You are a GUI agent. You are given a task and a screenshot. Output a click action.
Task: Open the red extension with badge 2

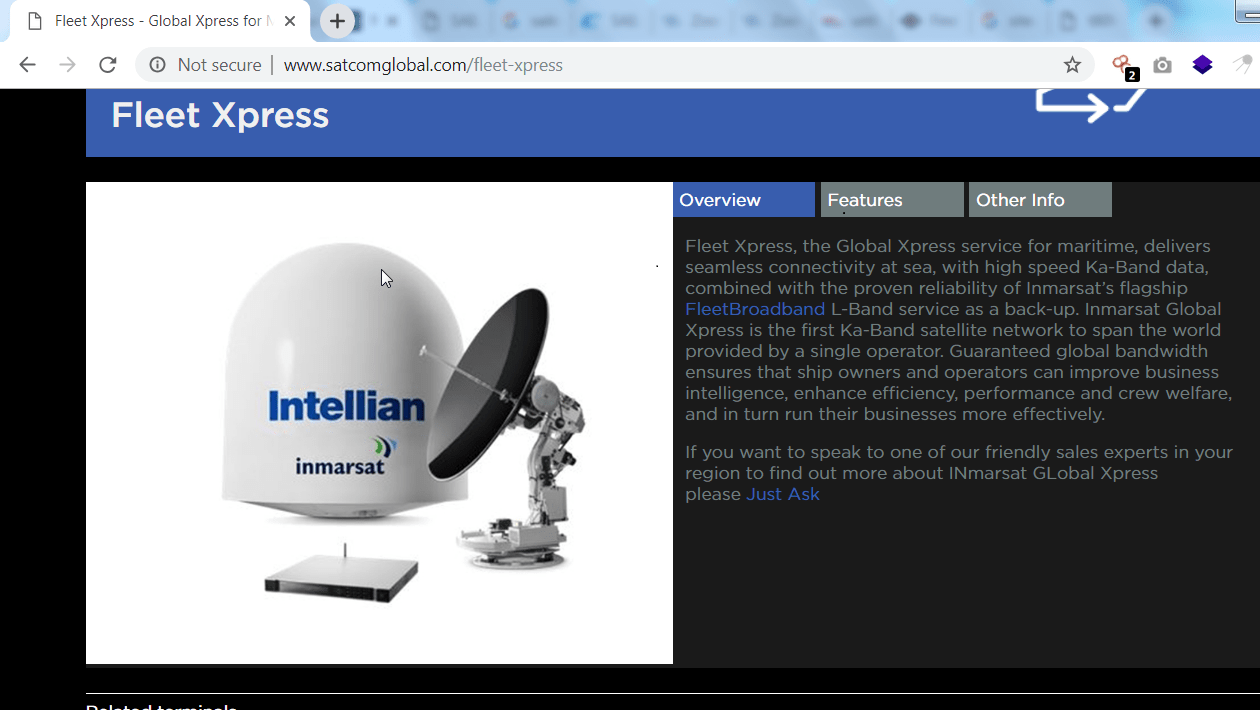click(1122, 65)
